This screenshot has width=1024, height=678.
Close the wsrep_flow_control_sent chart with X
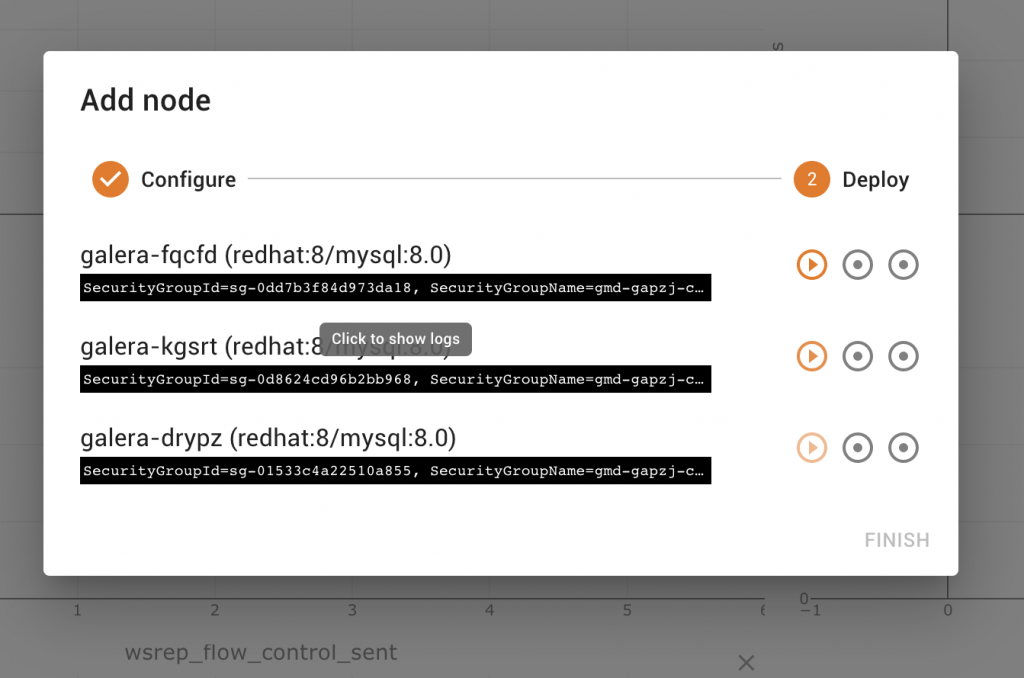[746, 663]
